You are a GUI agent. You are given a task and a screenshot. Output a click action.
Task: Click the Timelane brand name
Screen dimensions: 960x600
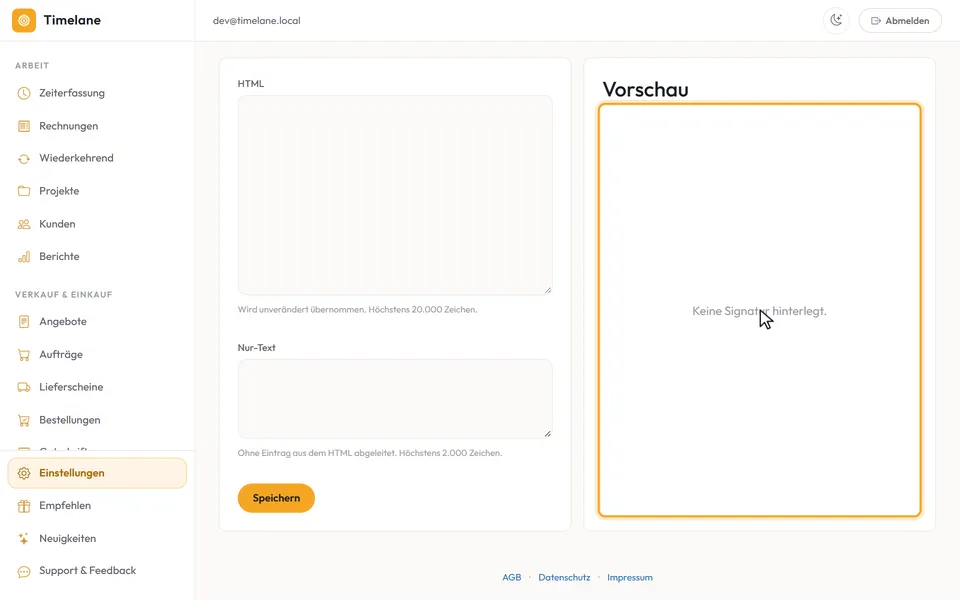coord(72,20)
